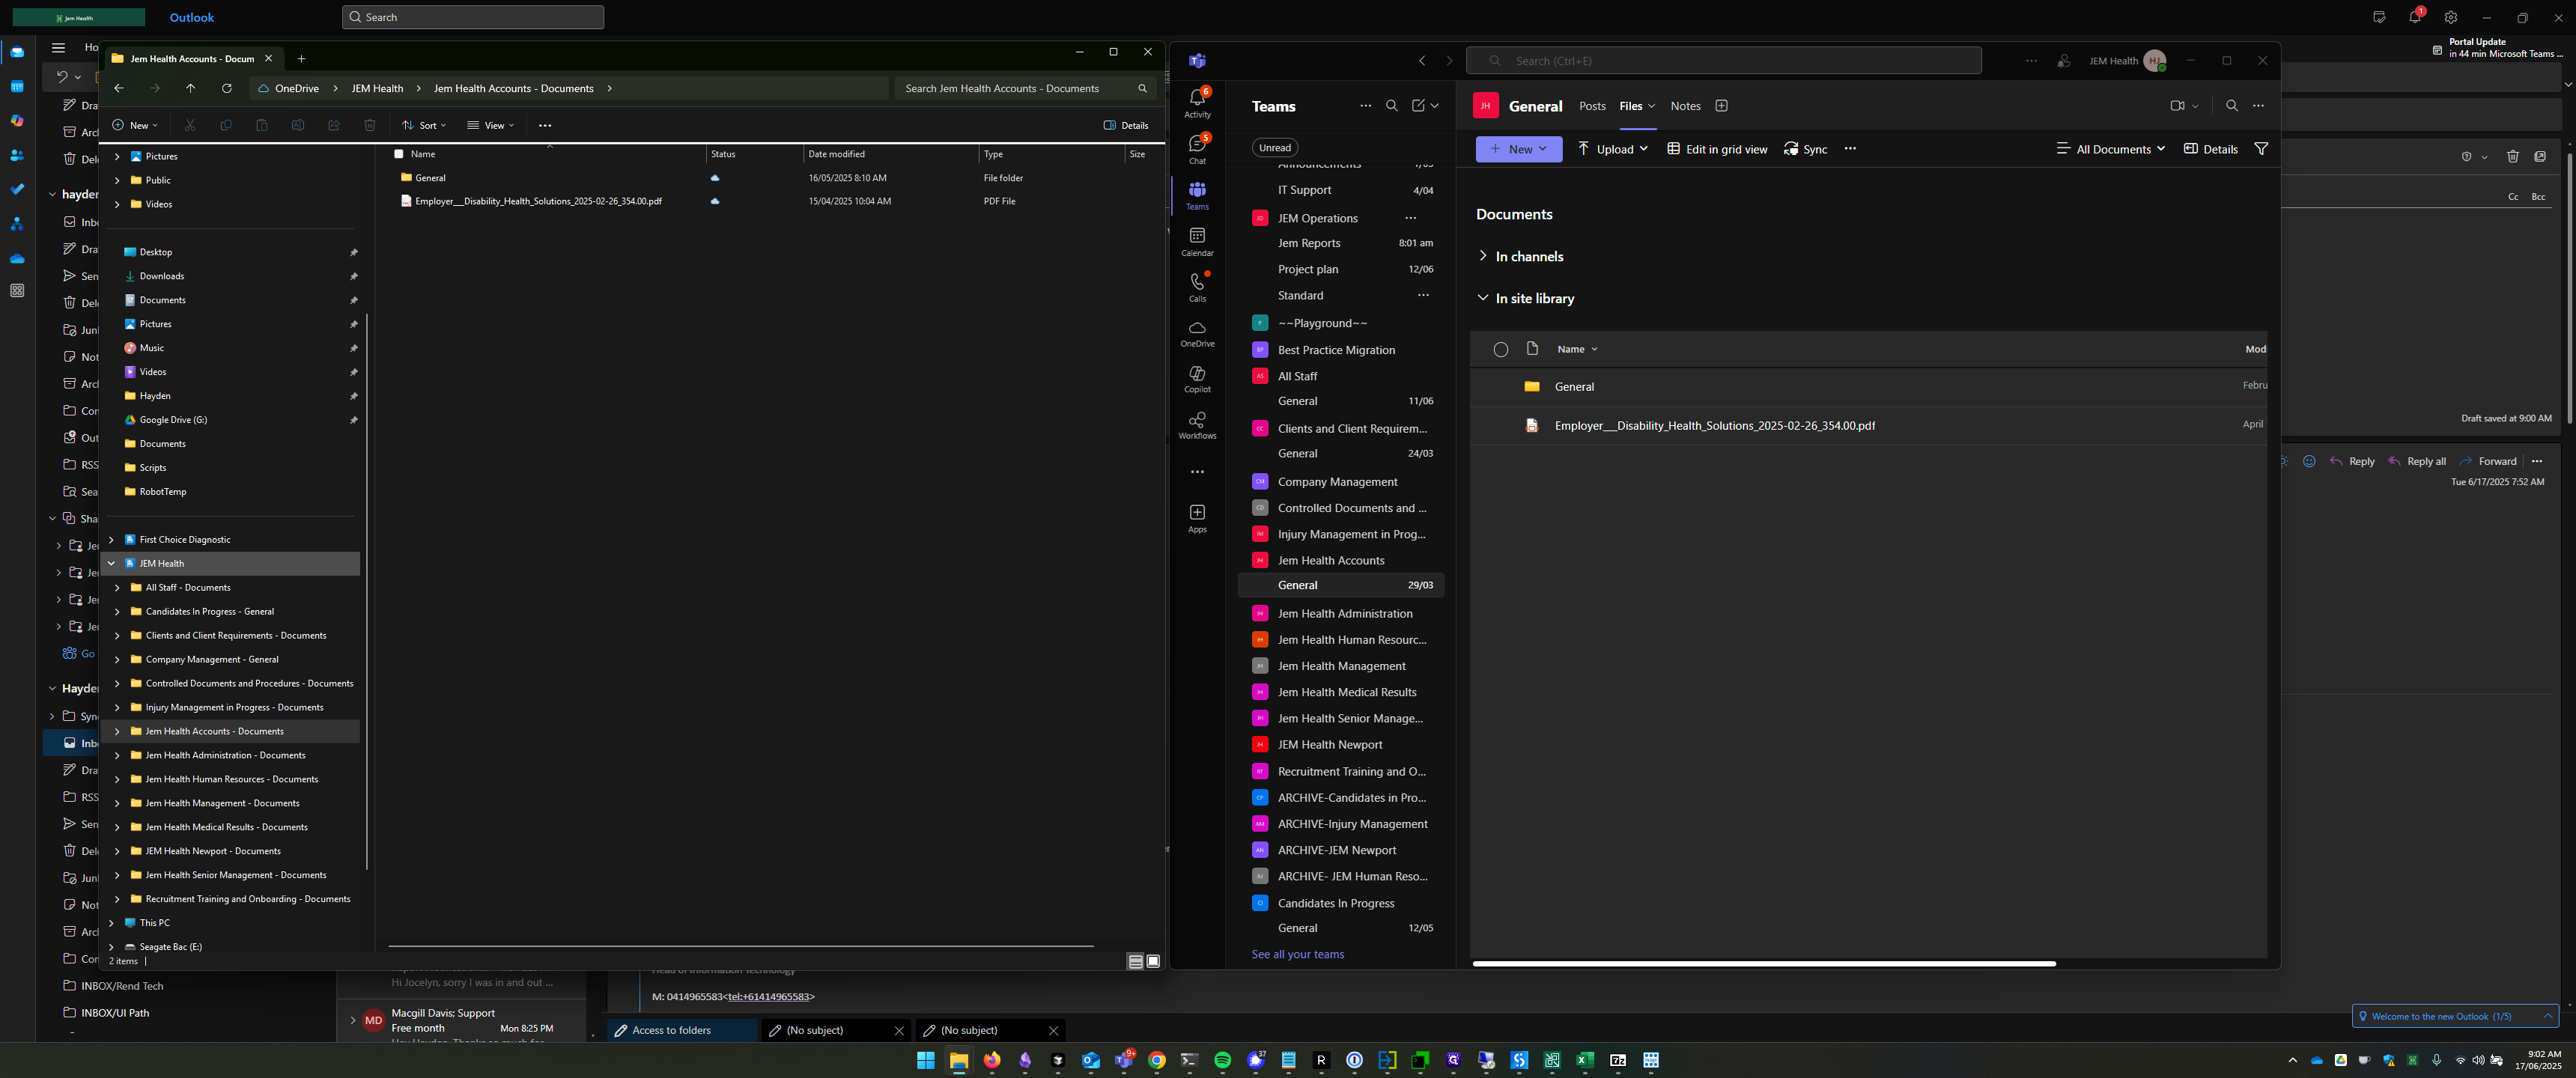This screenshot has width=2576, height=1078.
Task: Open the filter pane in Teams Files
Action: click(x=2261, y=149)
